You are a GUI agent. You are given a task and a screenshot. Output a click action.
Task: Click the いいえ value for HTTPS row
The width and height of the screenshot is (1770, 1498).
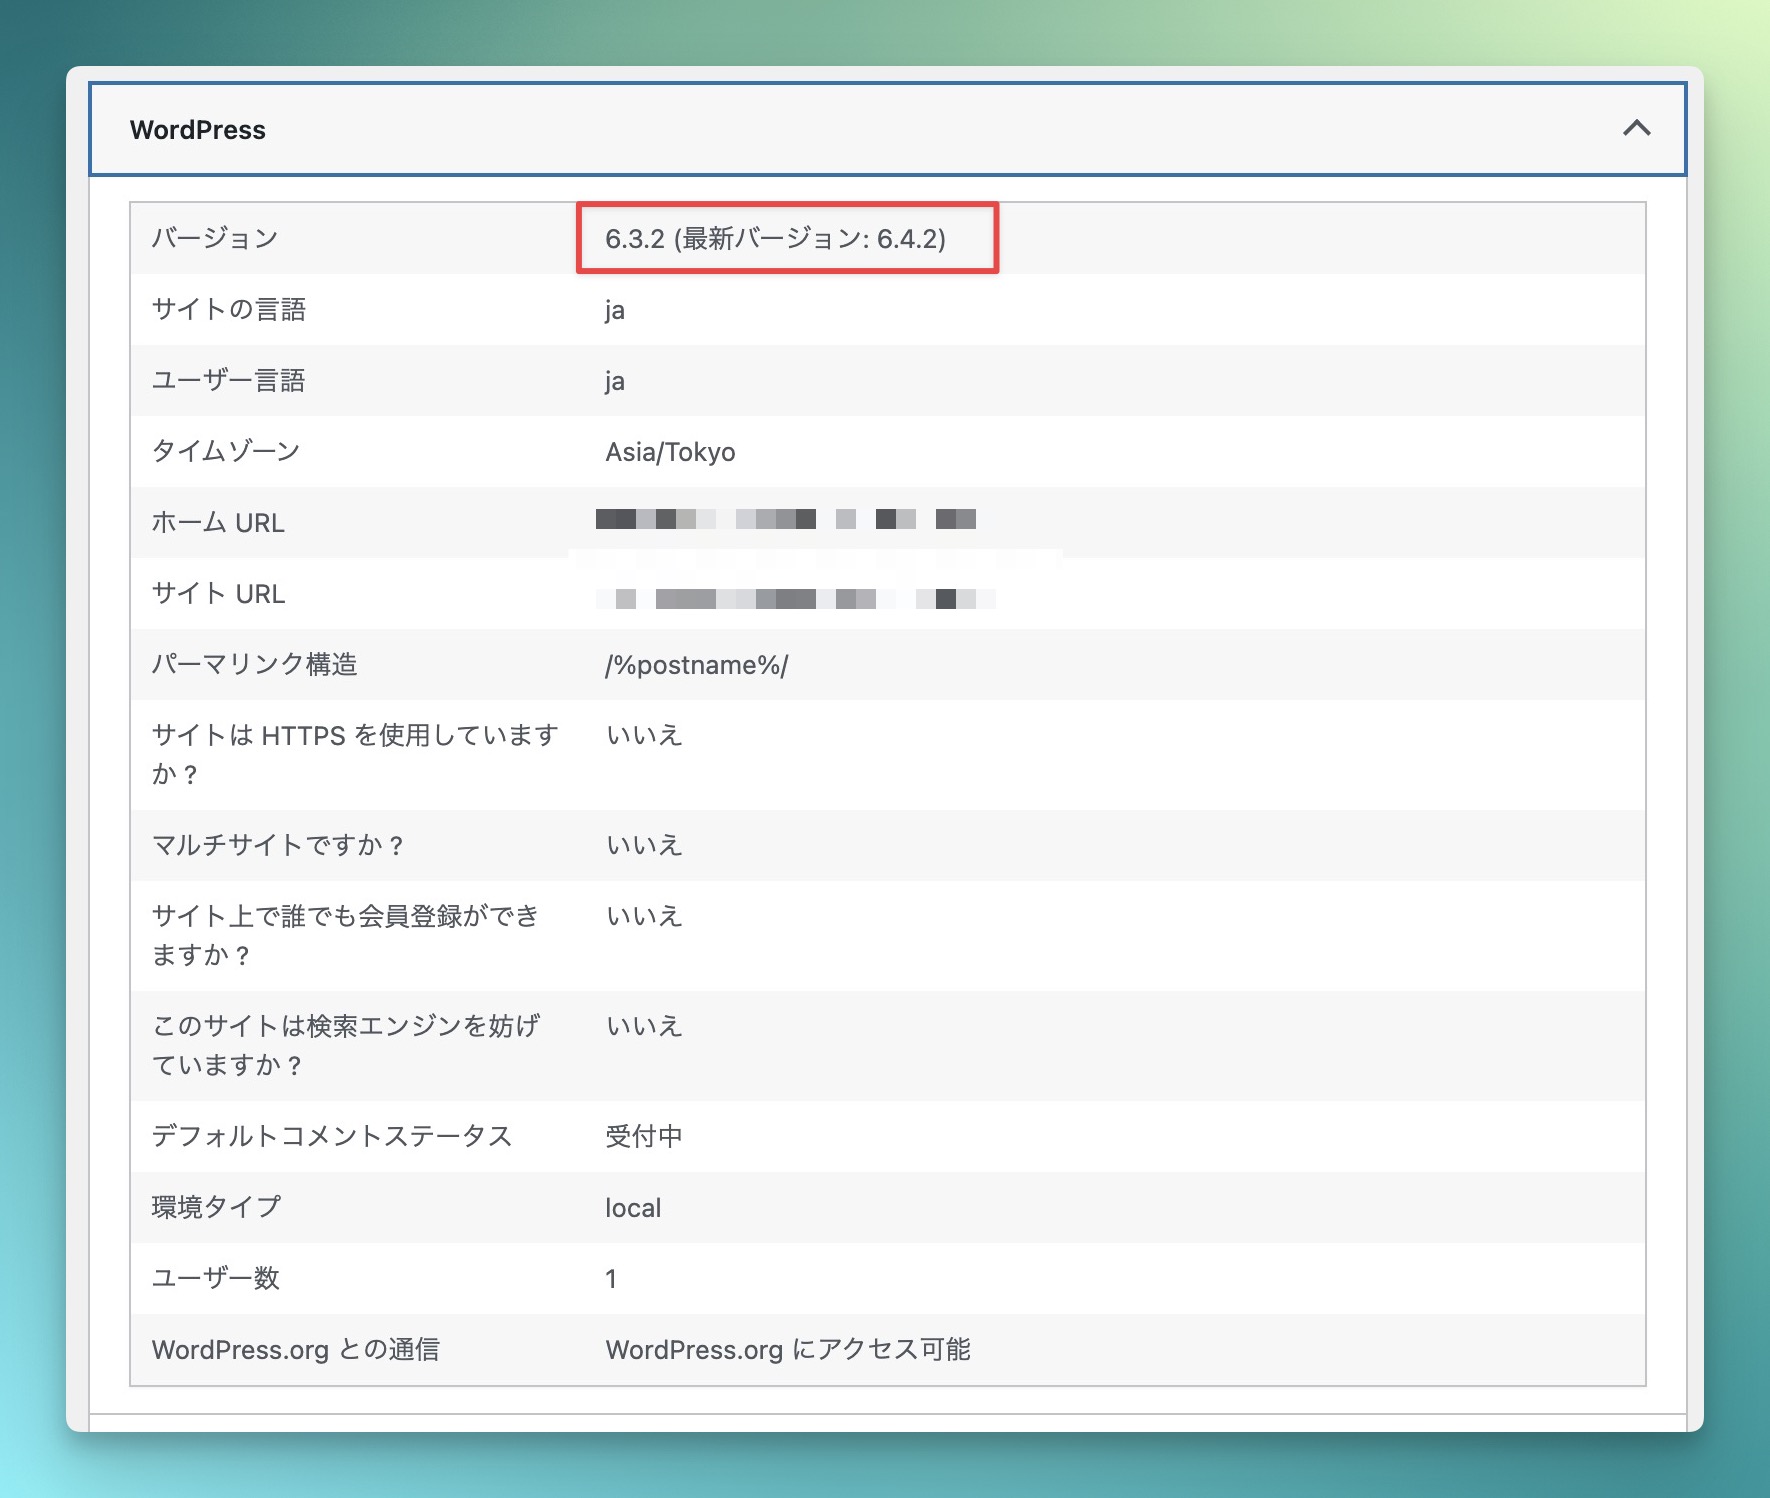(644, 735)
